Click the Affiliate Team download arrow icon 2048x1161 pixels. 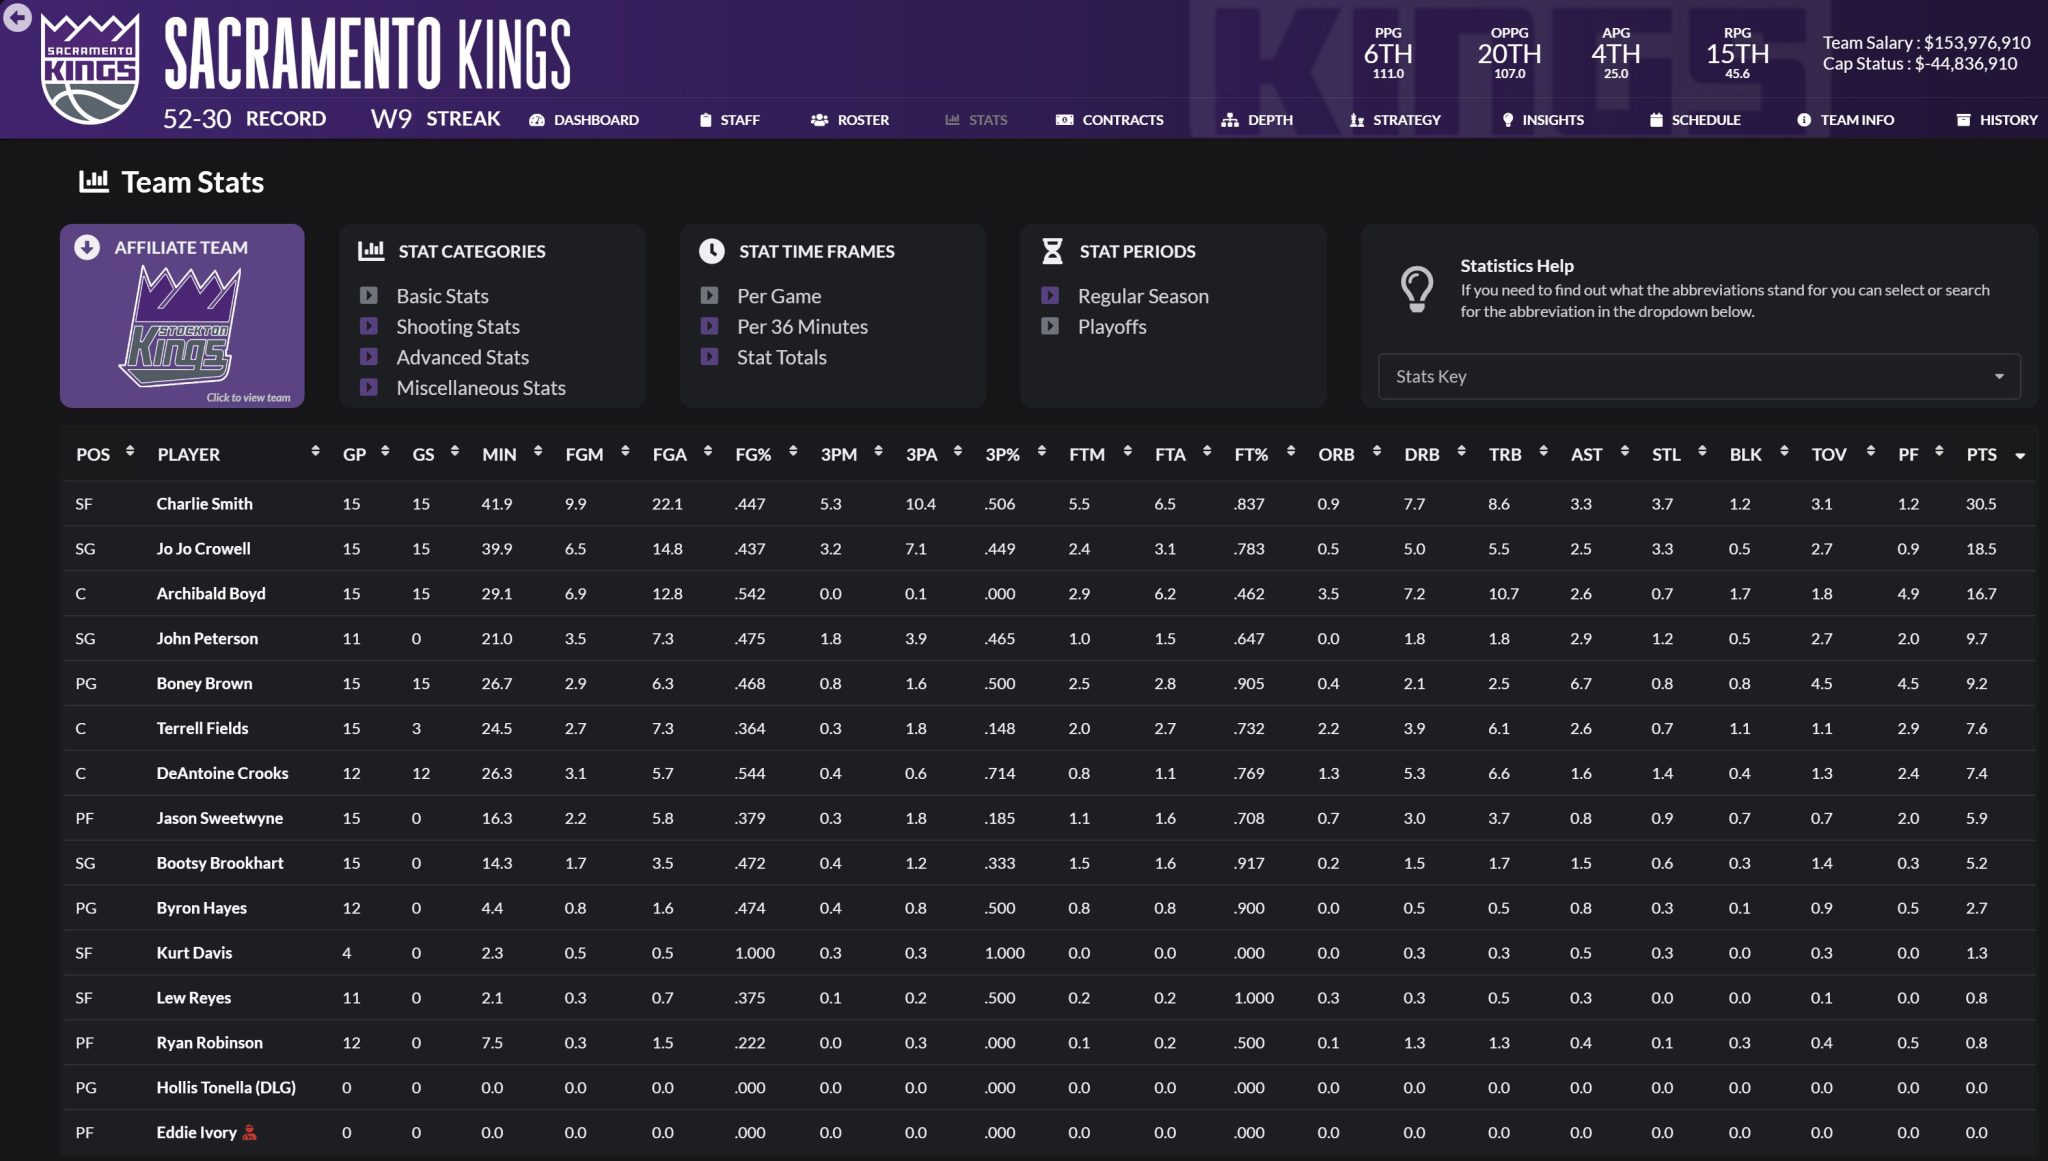(87, 247)
